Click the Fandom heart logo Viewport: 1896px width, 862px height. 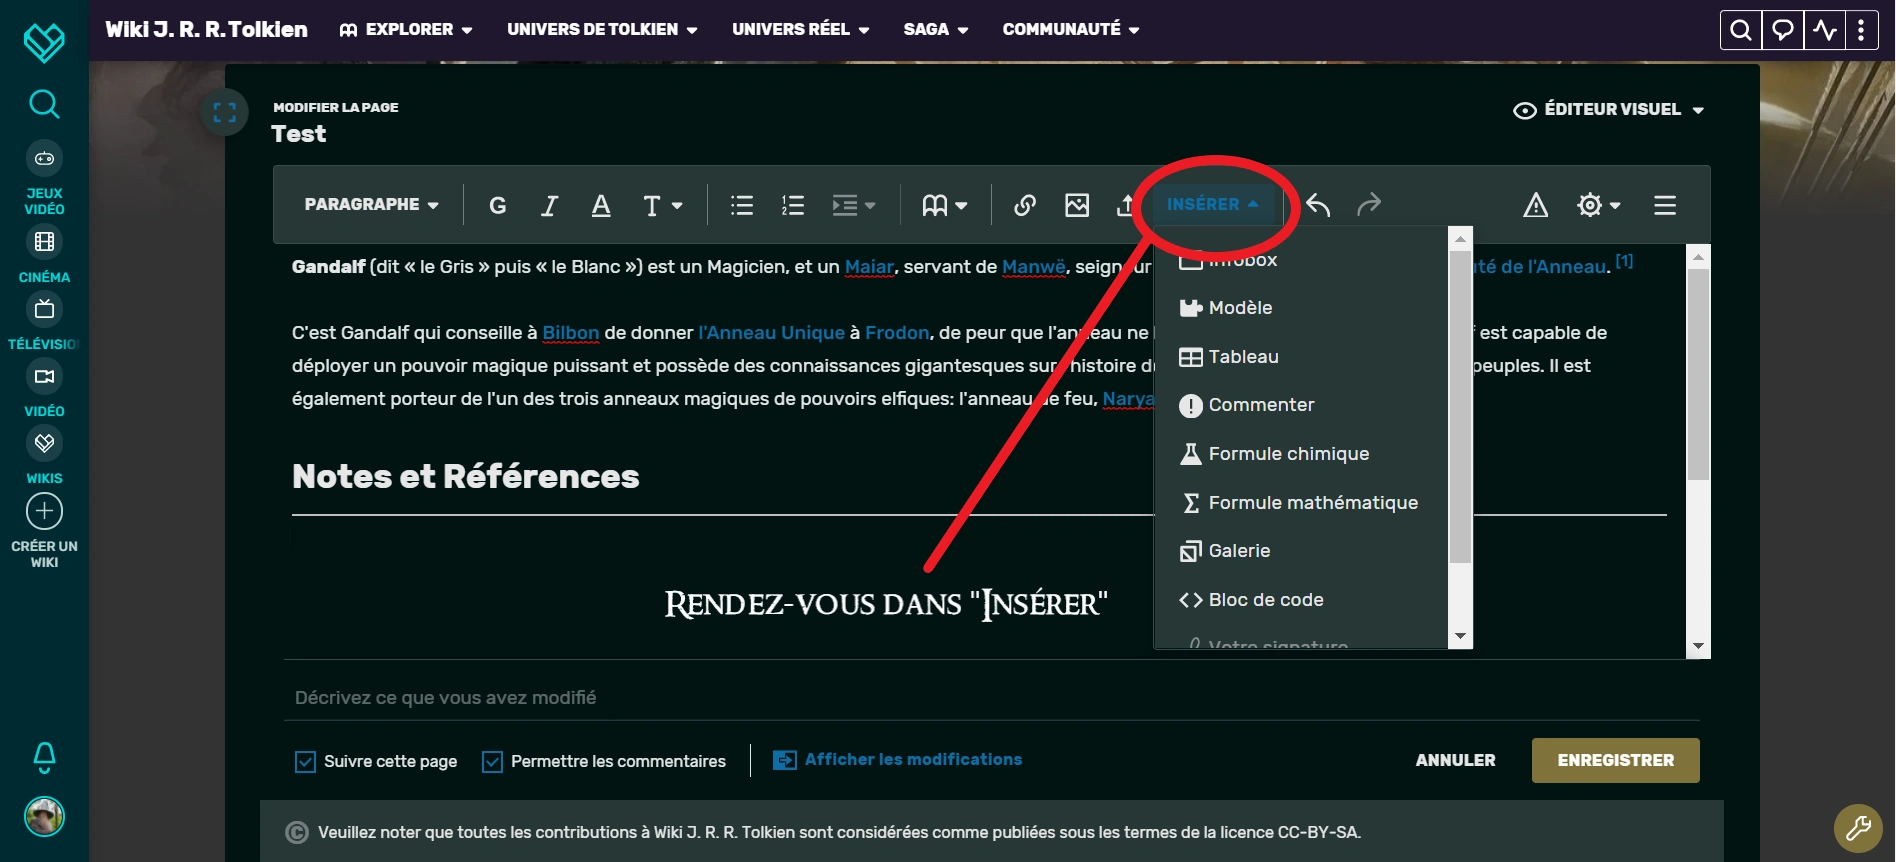pos(44,42)
